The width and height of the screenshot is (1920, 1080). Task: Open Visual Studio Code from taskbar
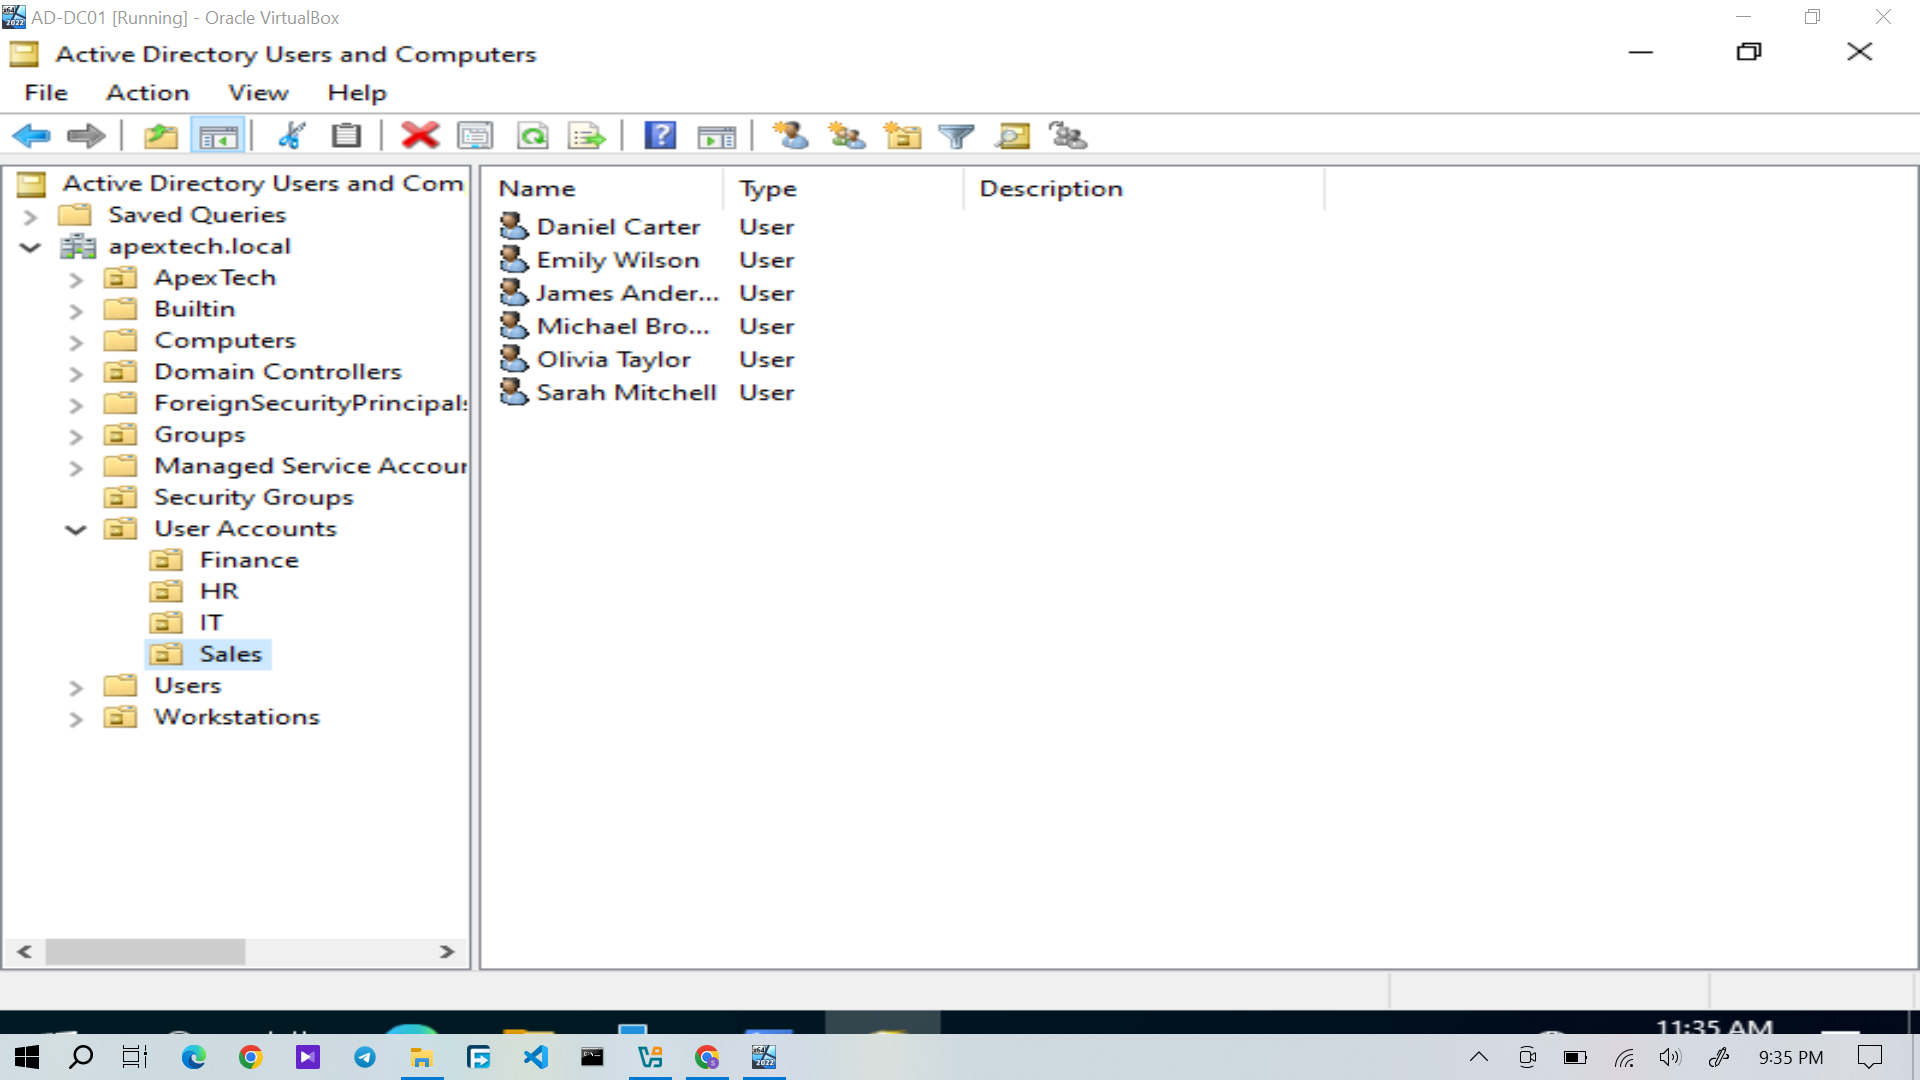click(x=536, y=1057)
